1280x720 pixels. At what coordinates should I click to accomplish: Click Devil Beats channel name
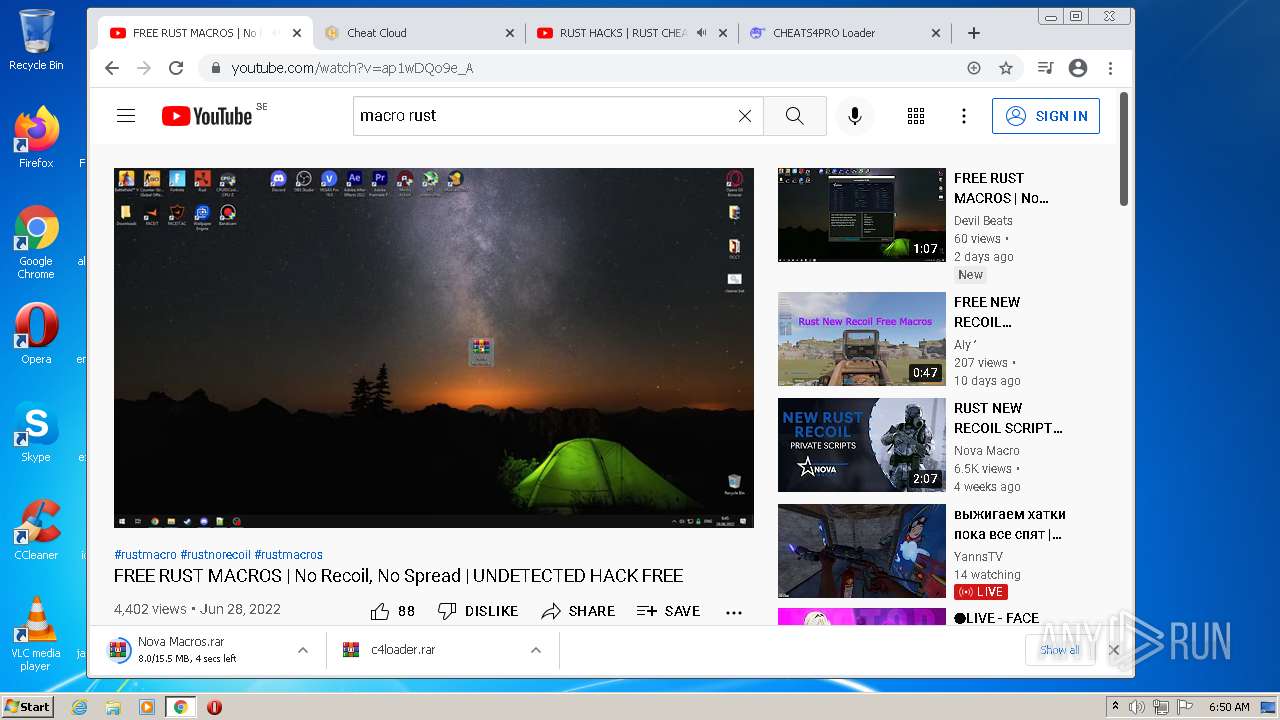(x=983, y=221)
